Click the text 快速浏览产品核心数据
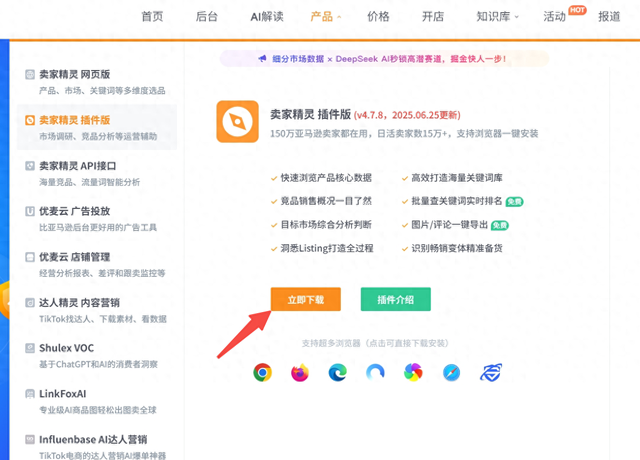The image size is (640, 460). pyautogui.click(x=326, y=178)
